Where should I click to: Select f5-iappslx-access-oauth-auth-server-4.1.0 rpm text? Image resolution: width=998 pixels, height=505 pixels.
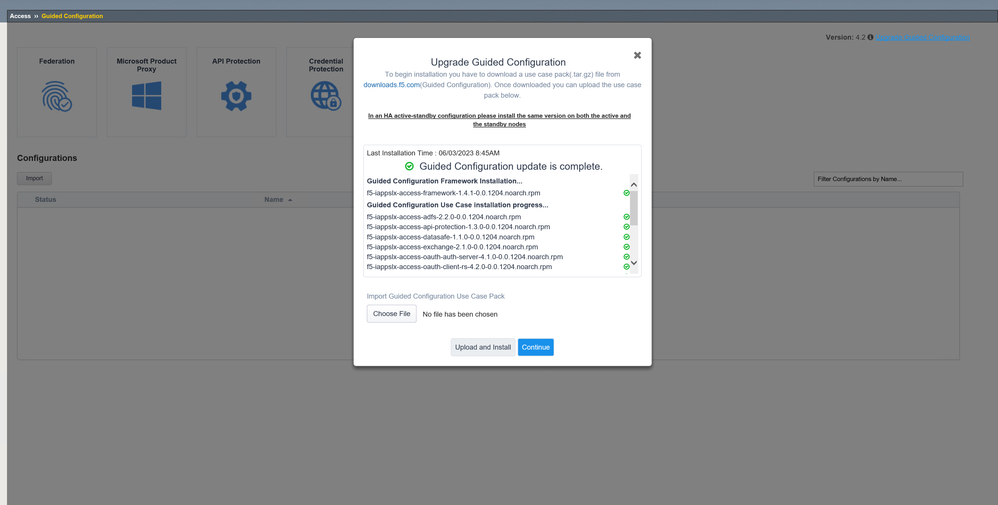coord(465,257)
